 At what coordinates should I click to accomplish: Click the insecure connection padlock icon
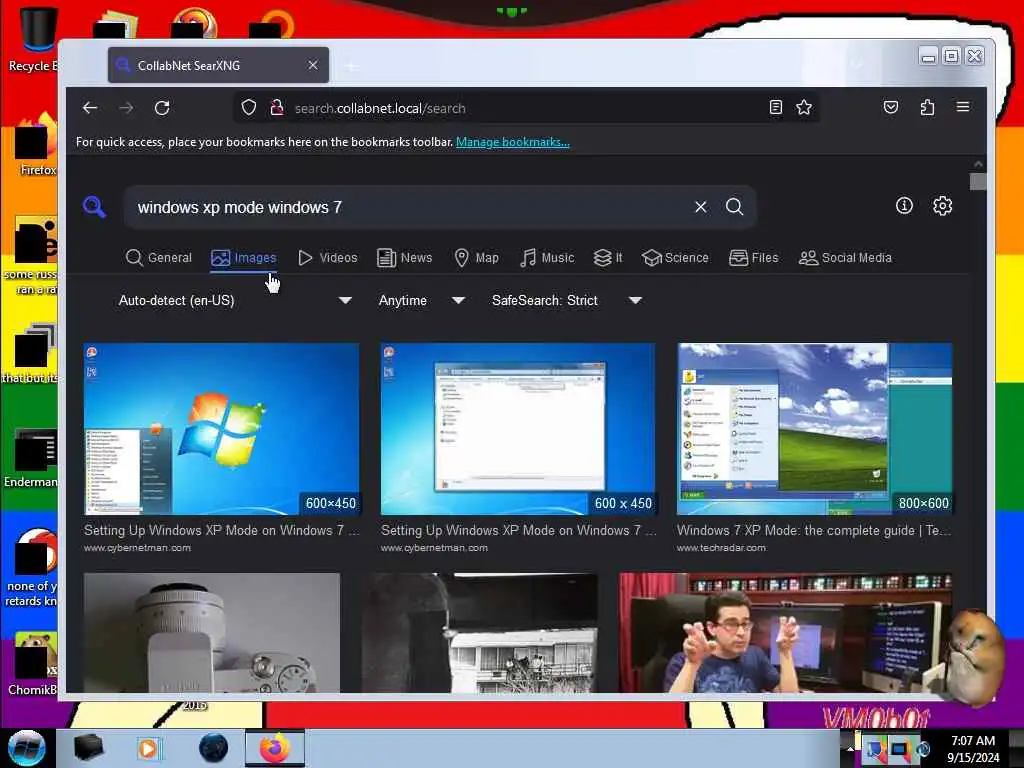[x=276, y=108]
